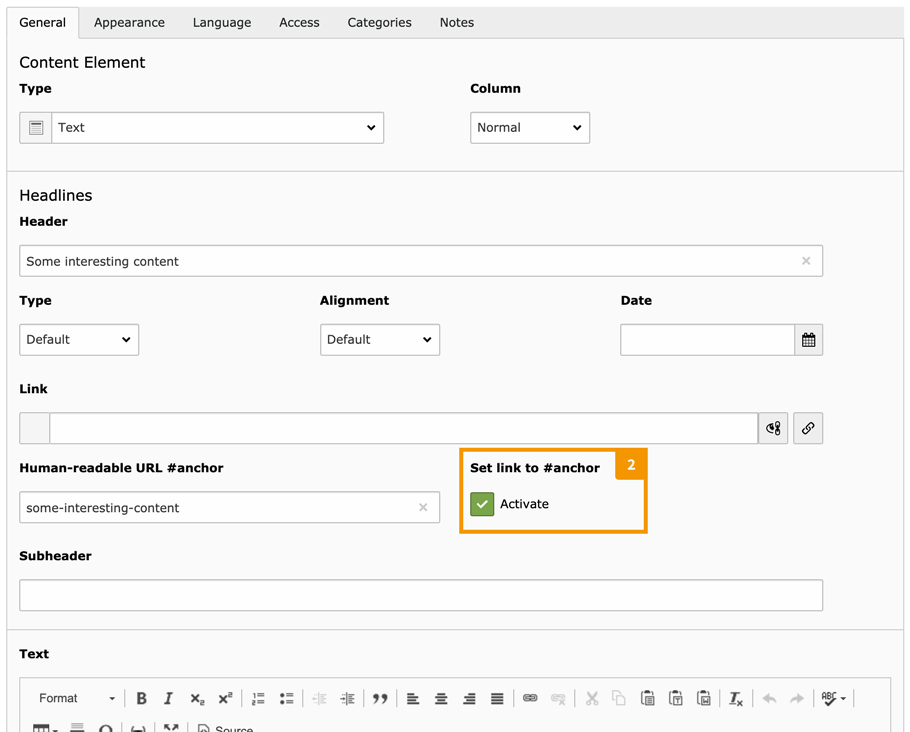
Task: Paste from Word
Action: click(x=703, y=698)
